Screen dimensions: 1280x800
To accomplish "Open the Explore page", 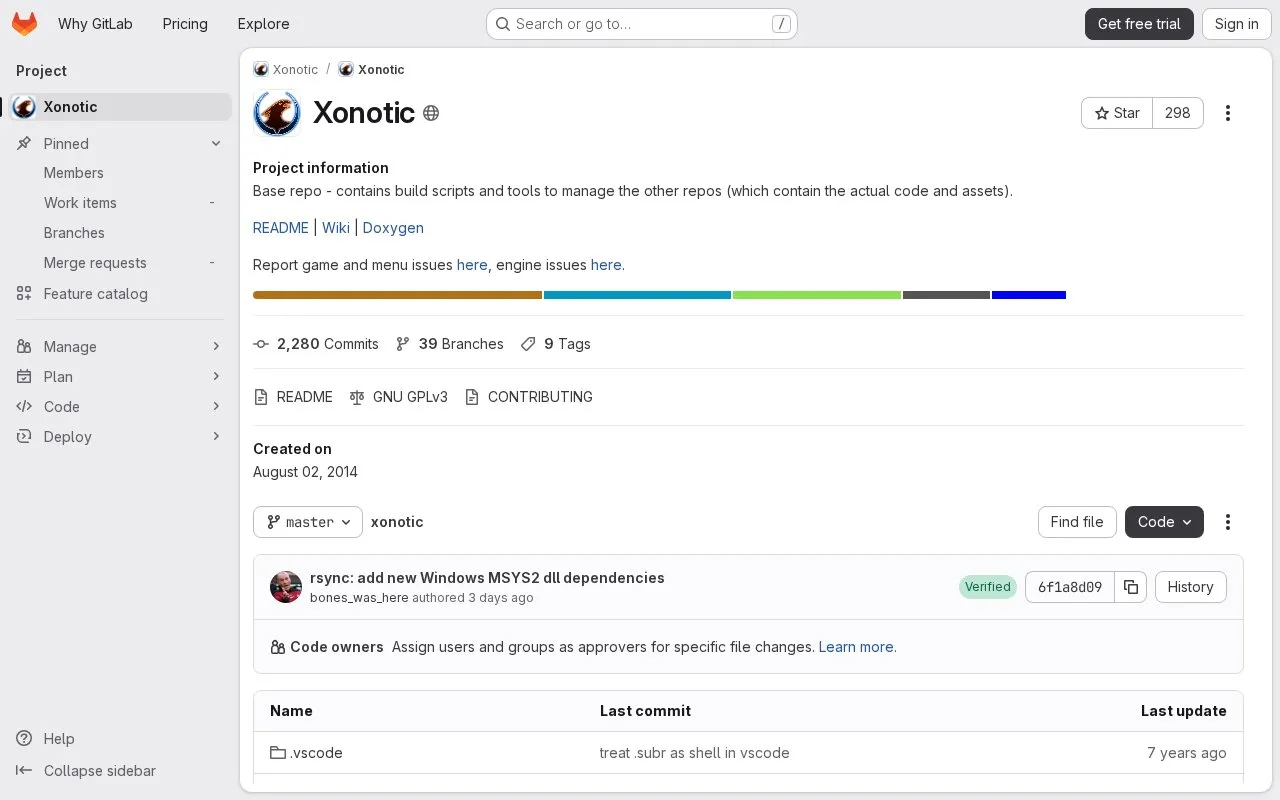I will [x=264, y=24].
